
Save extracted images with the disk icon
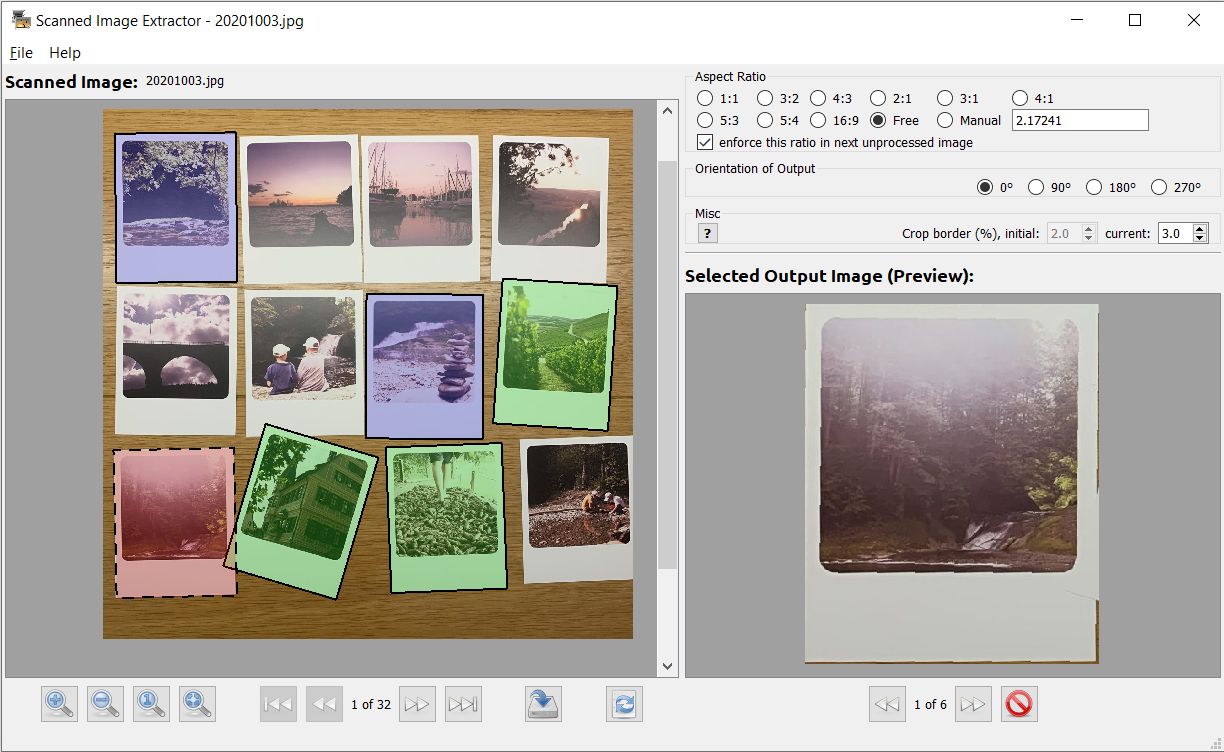[544, 704]
